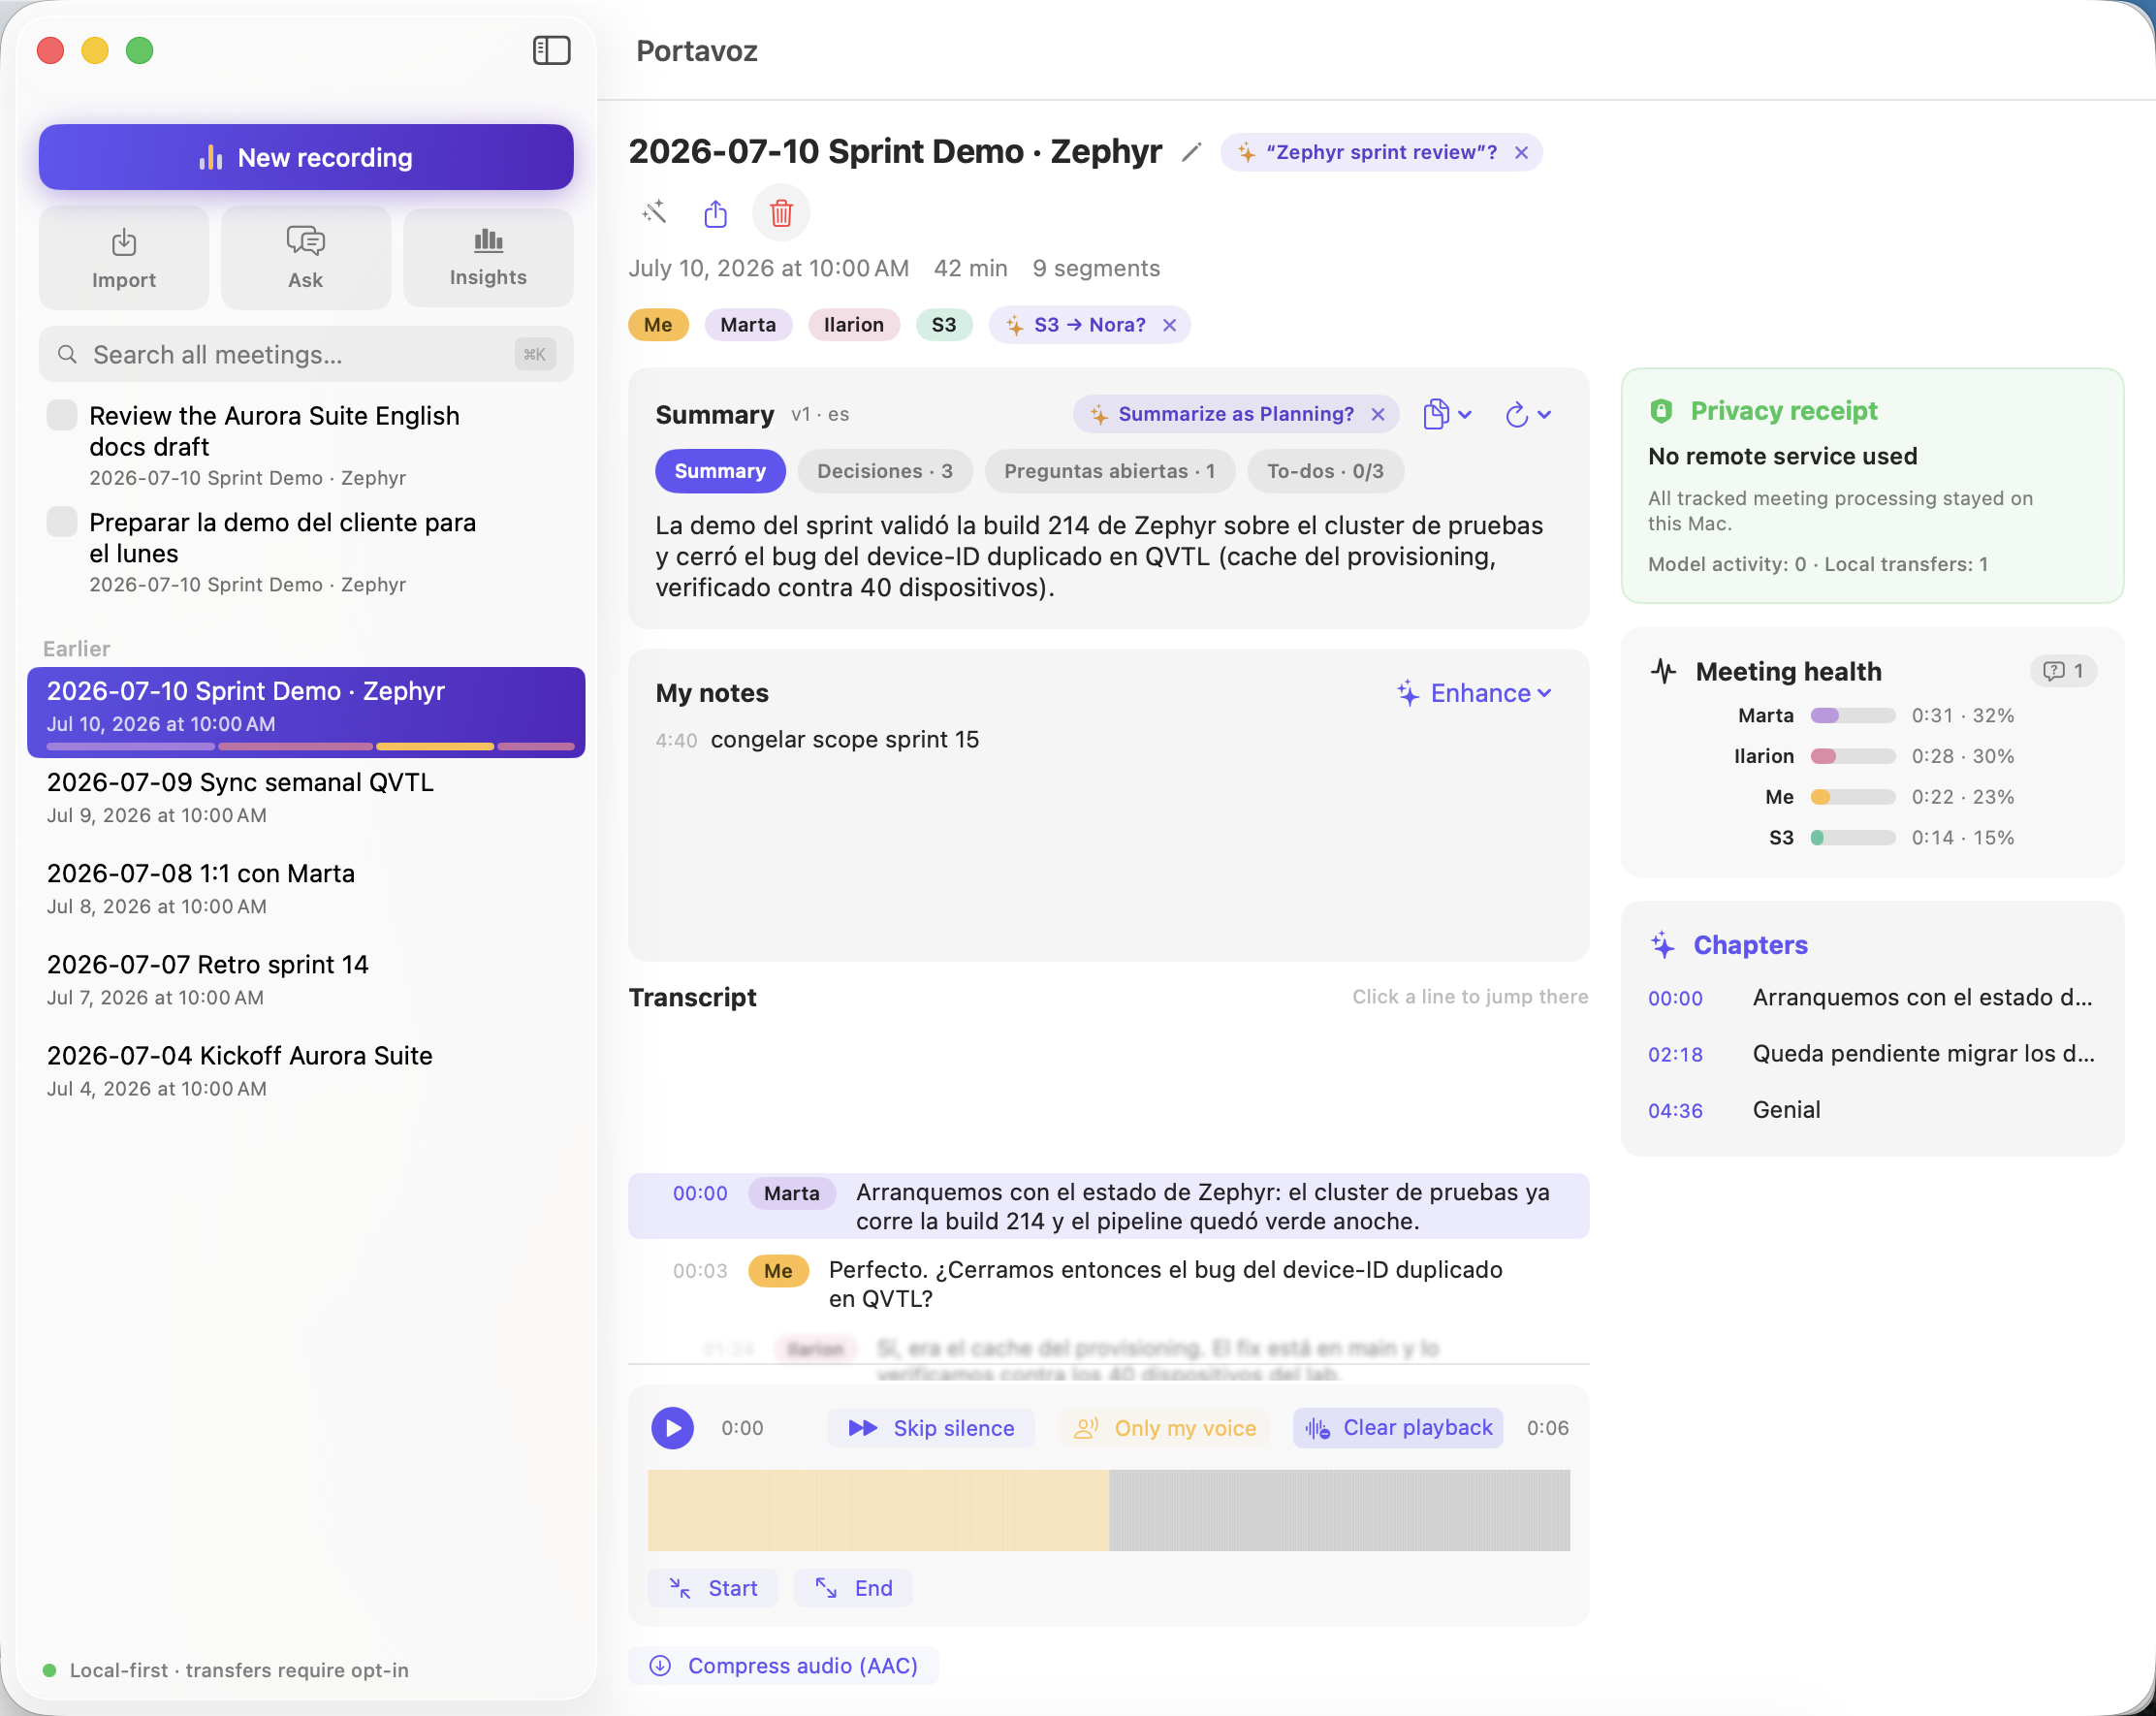Jump to chapter 02:18 Queda pendiente migrar
2156x1716 pixels.
[1872, 1054]
